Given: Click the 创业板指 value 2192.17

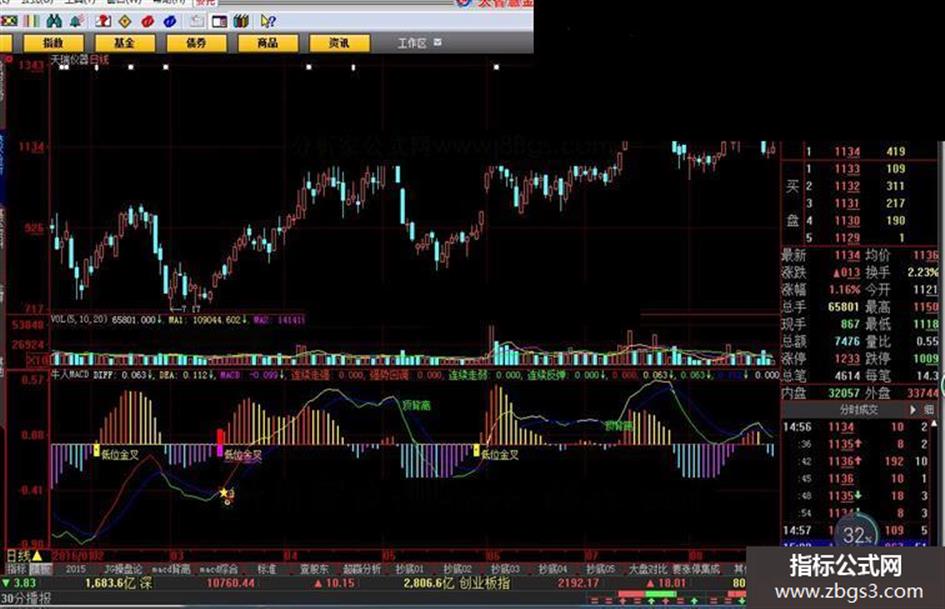Looking at the screenshot, I should click(578, 583).
